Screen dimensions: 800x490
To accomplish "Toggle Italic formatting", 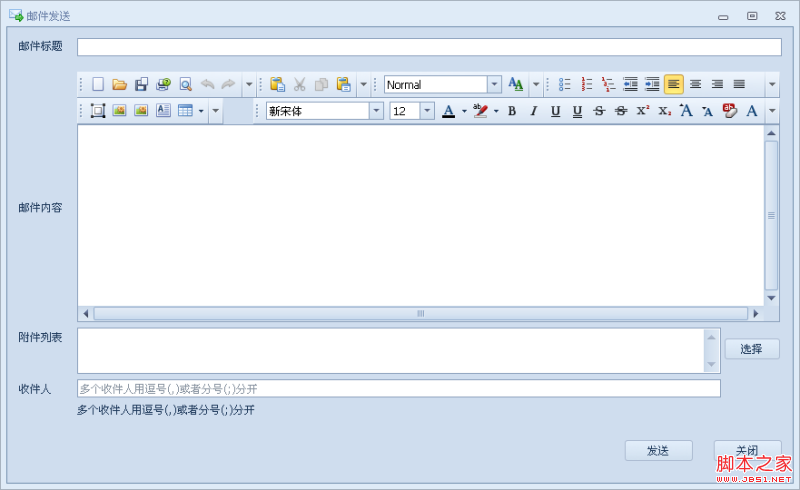I will pyautogui.click(x=534, y=111).
